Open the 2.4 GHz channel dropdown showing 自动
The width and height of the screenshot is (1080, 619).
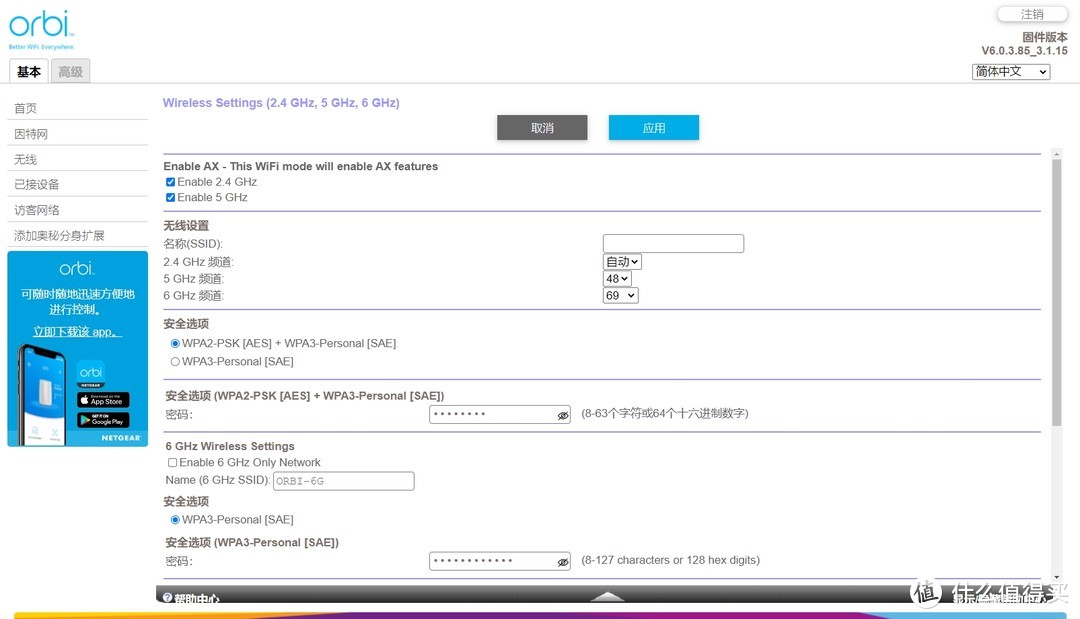pyautogui.click(x=620, y=261)
